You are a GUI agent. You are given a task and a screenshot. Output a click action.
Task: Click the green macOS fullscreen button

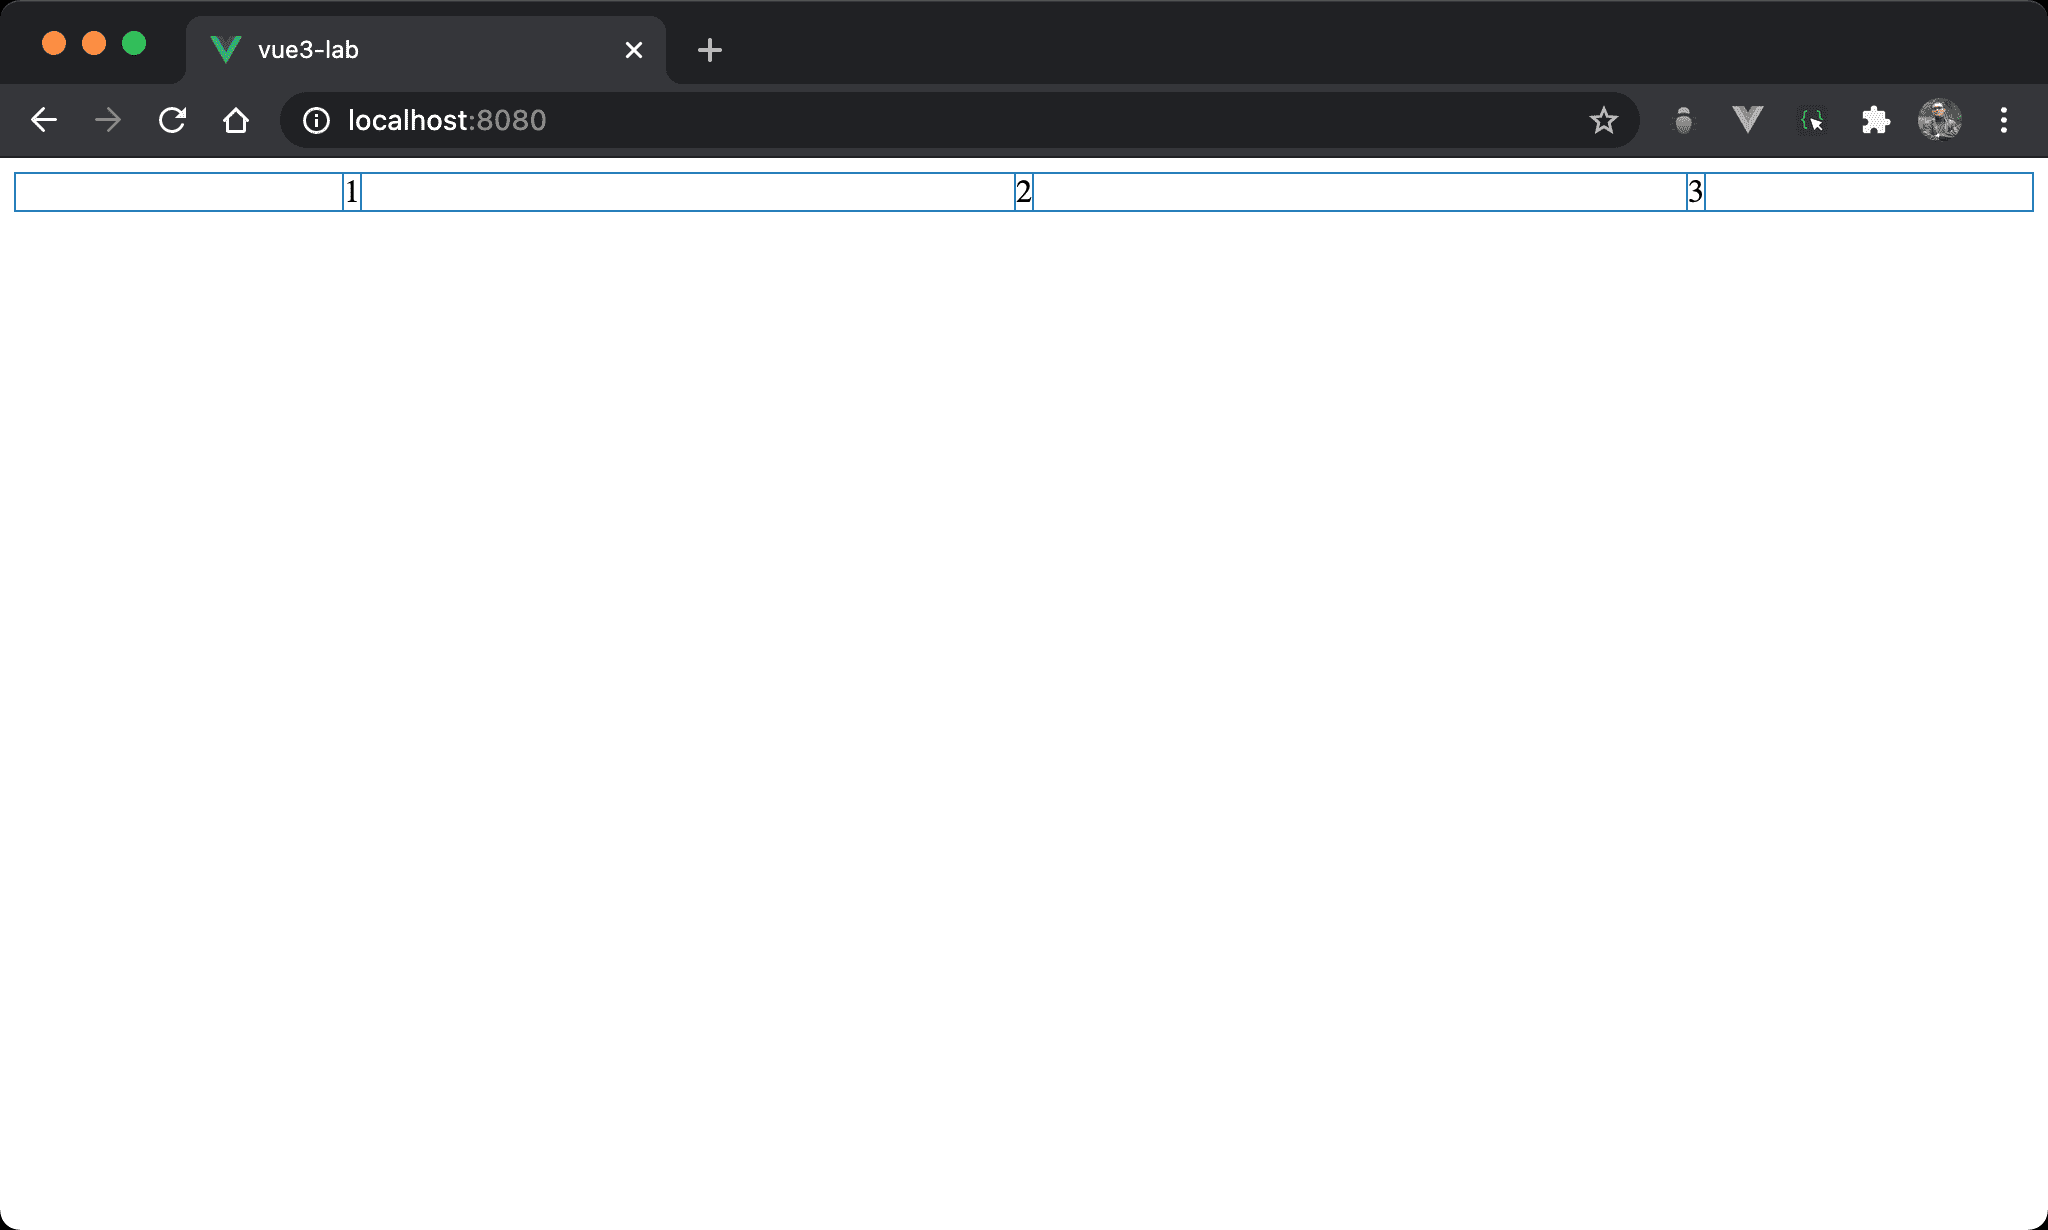click(134, 44)
